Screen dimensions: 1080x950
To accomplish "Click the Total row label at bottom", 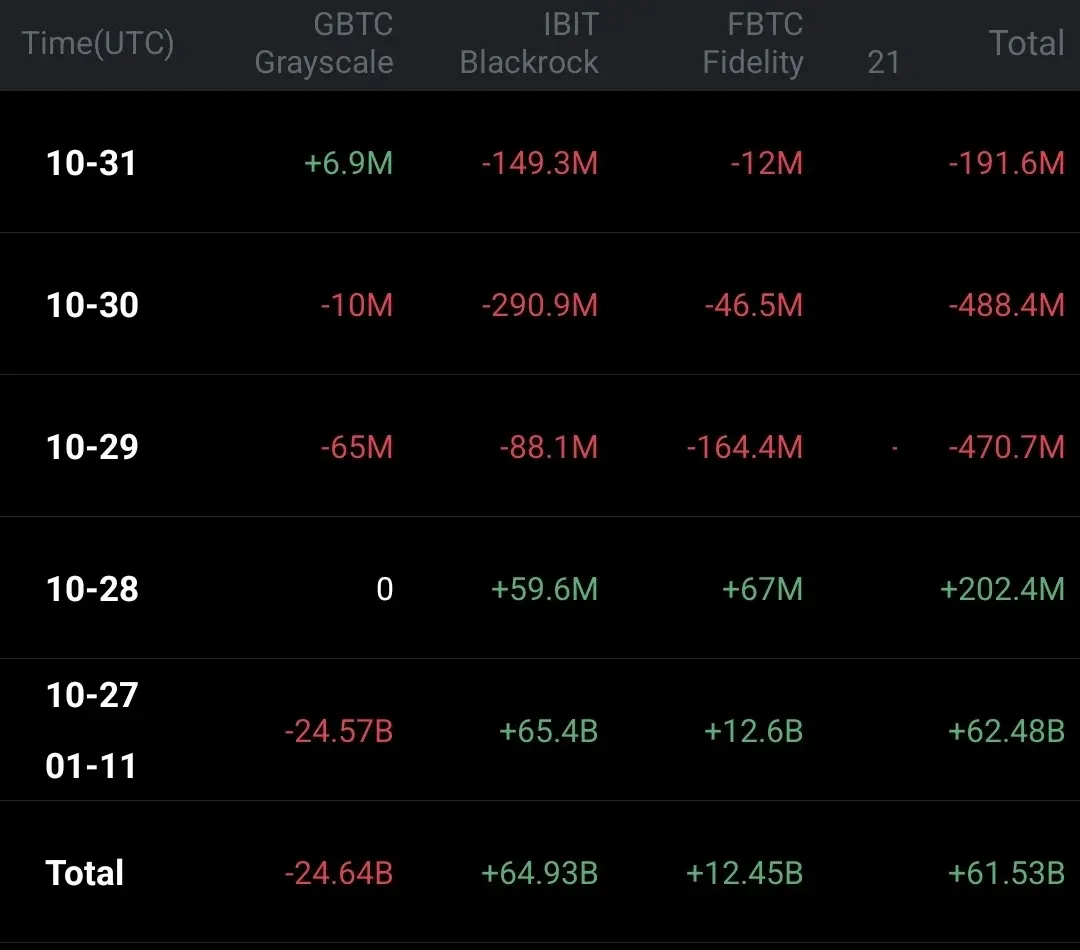I will [x=85, y=873].
